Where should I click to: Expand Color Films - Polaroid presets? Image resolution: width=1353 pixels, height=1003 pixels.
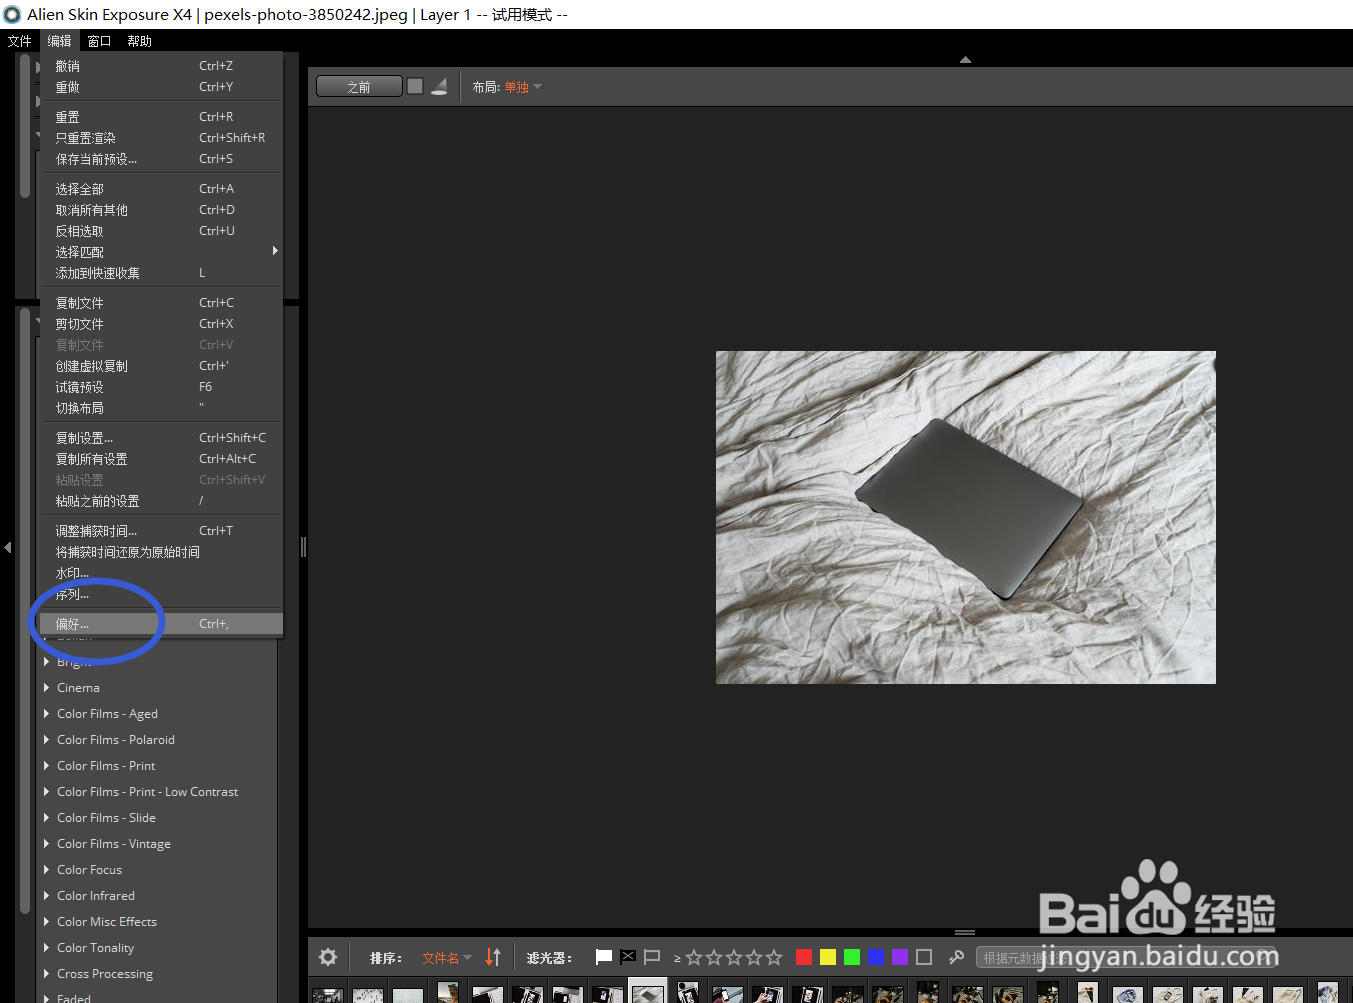point(46,739)
